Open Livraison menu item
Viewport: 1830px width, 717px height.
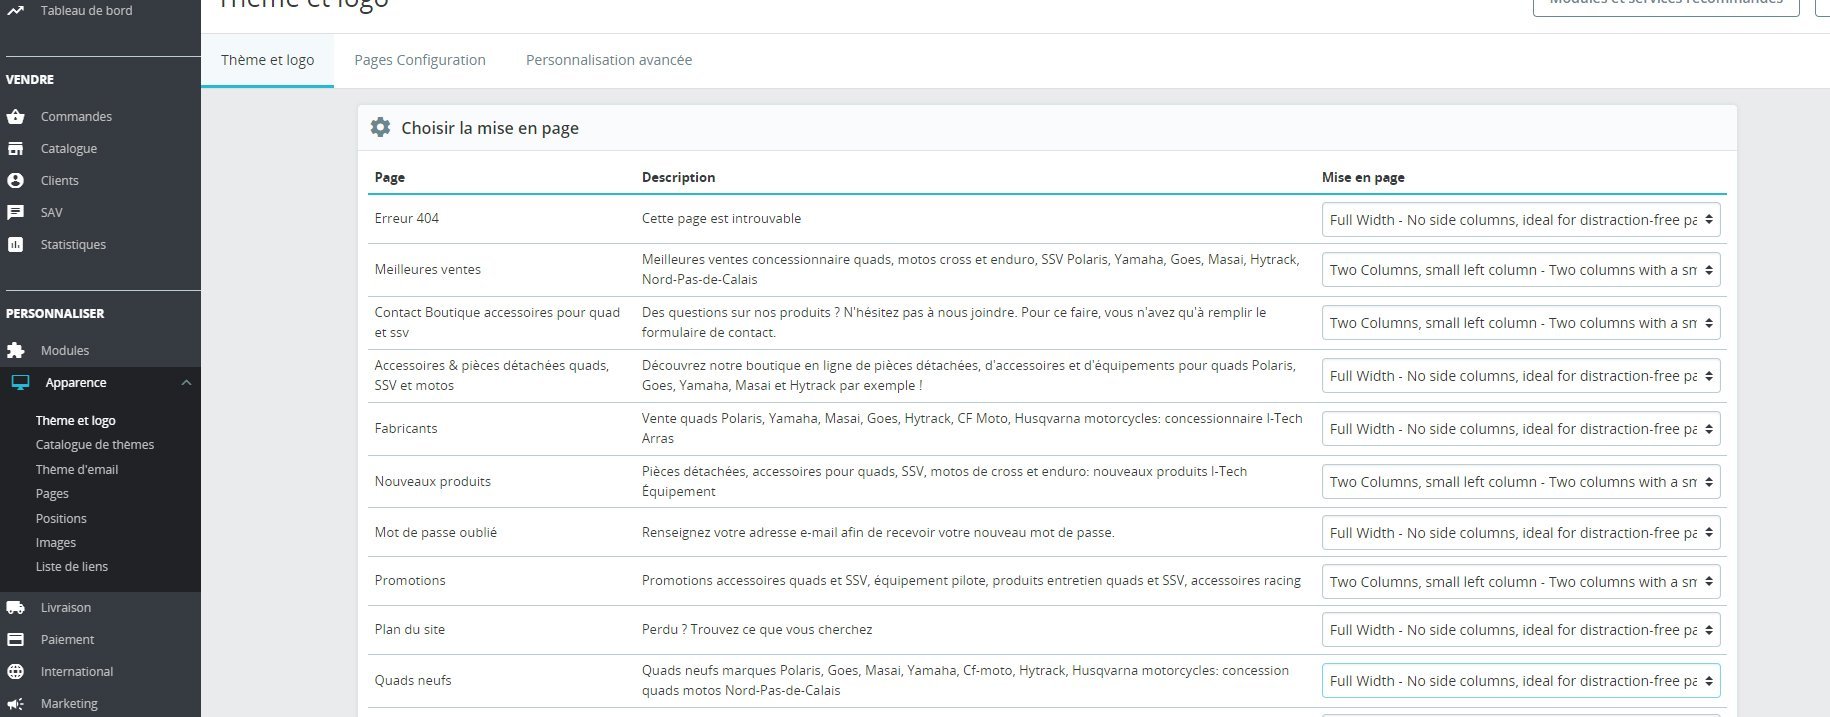[66, 608]
